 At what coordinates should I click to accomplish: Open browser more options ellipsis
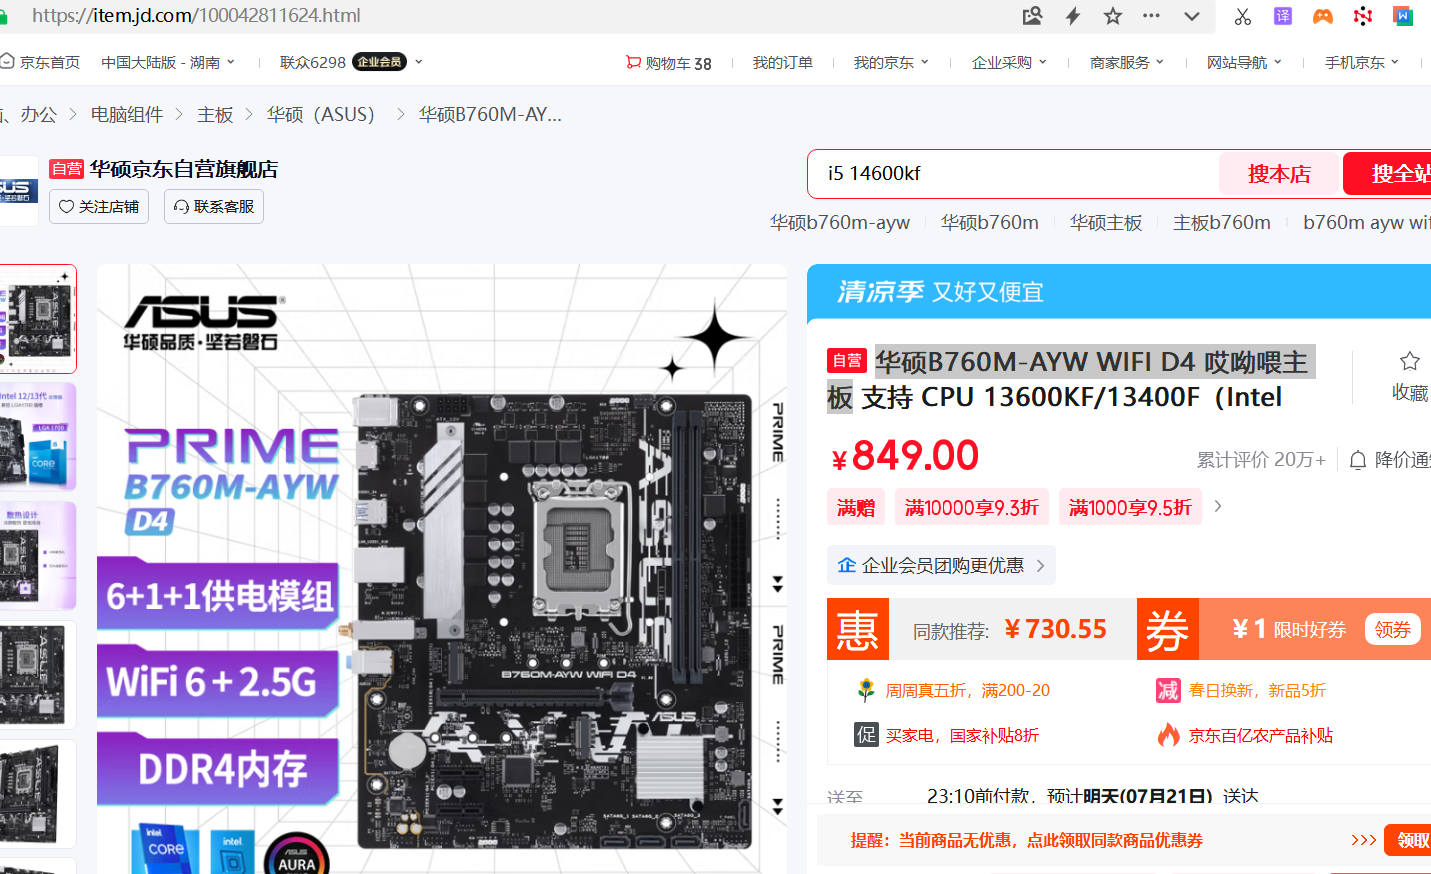(1152, 16)
